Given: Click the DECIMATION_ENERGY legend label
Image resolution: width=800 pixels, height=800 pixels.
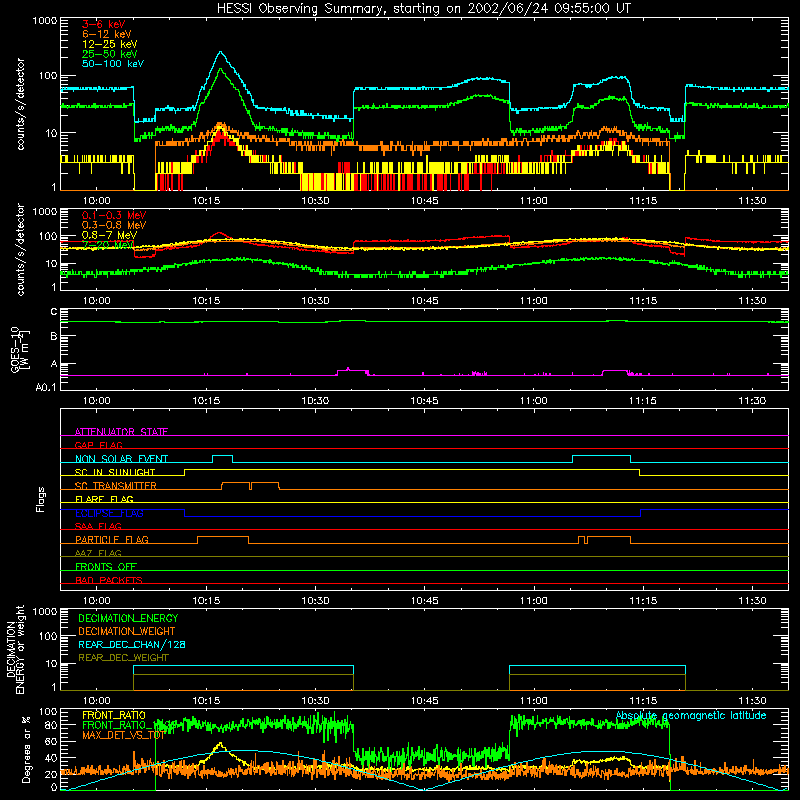Looking at the screenshot, I should tap(128, 618).
